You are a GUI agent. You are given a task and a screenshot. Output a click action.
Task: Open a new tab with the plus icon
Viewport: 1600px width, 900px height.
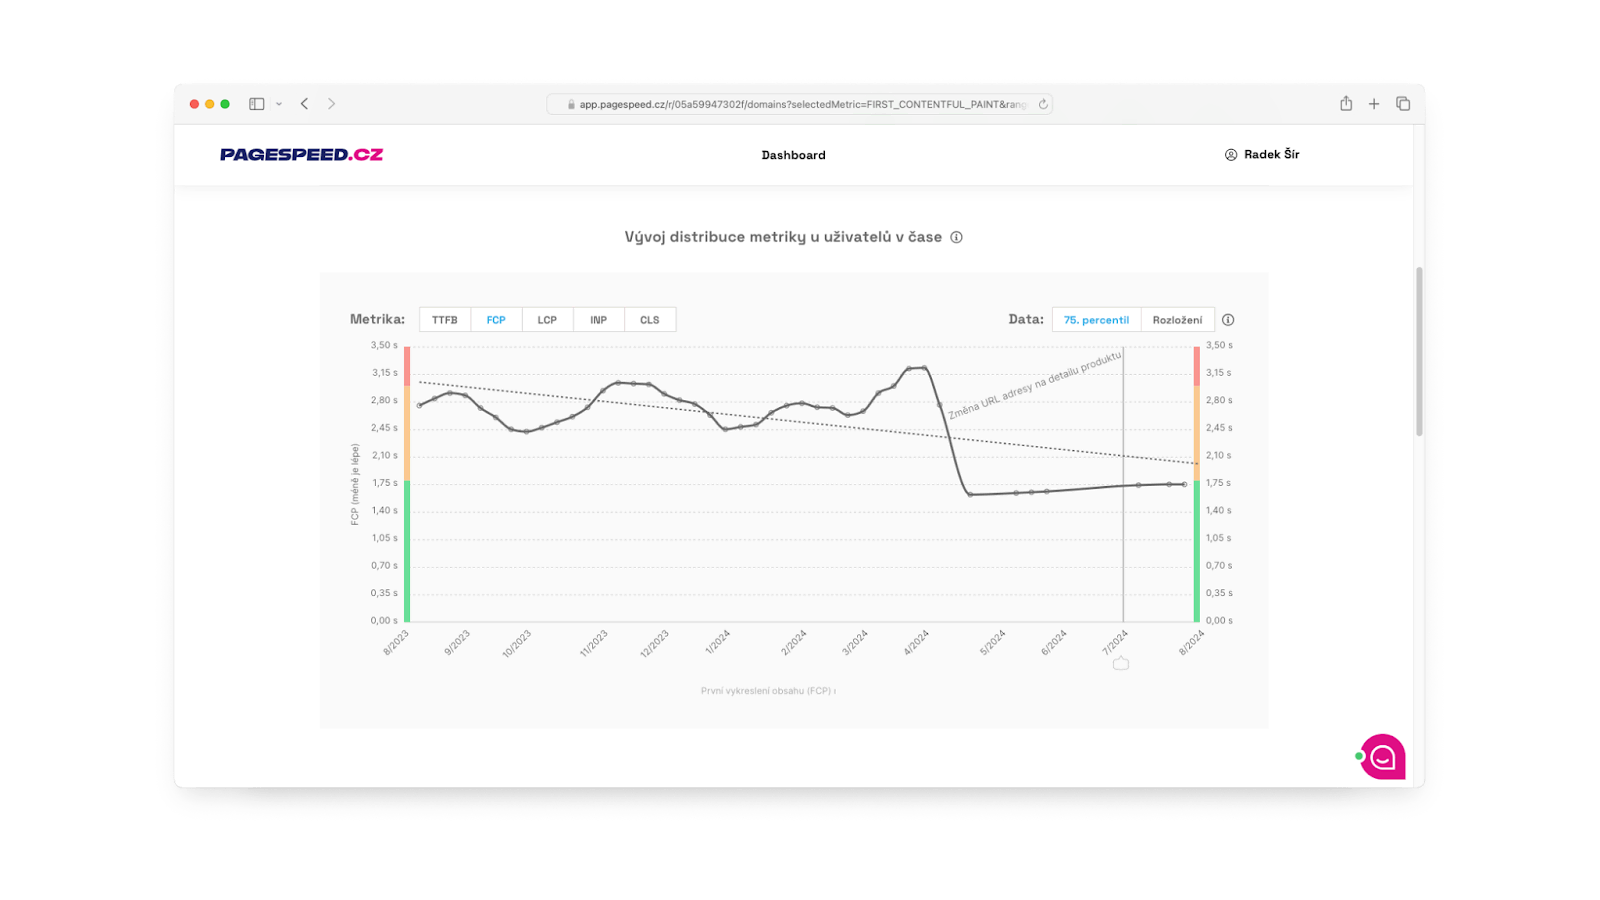click(1374, 103)
